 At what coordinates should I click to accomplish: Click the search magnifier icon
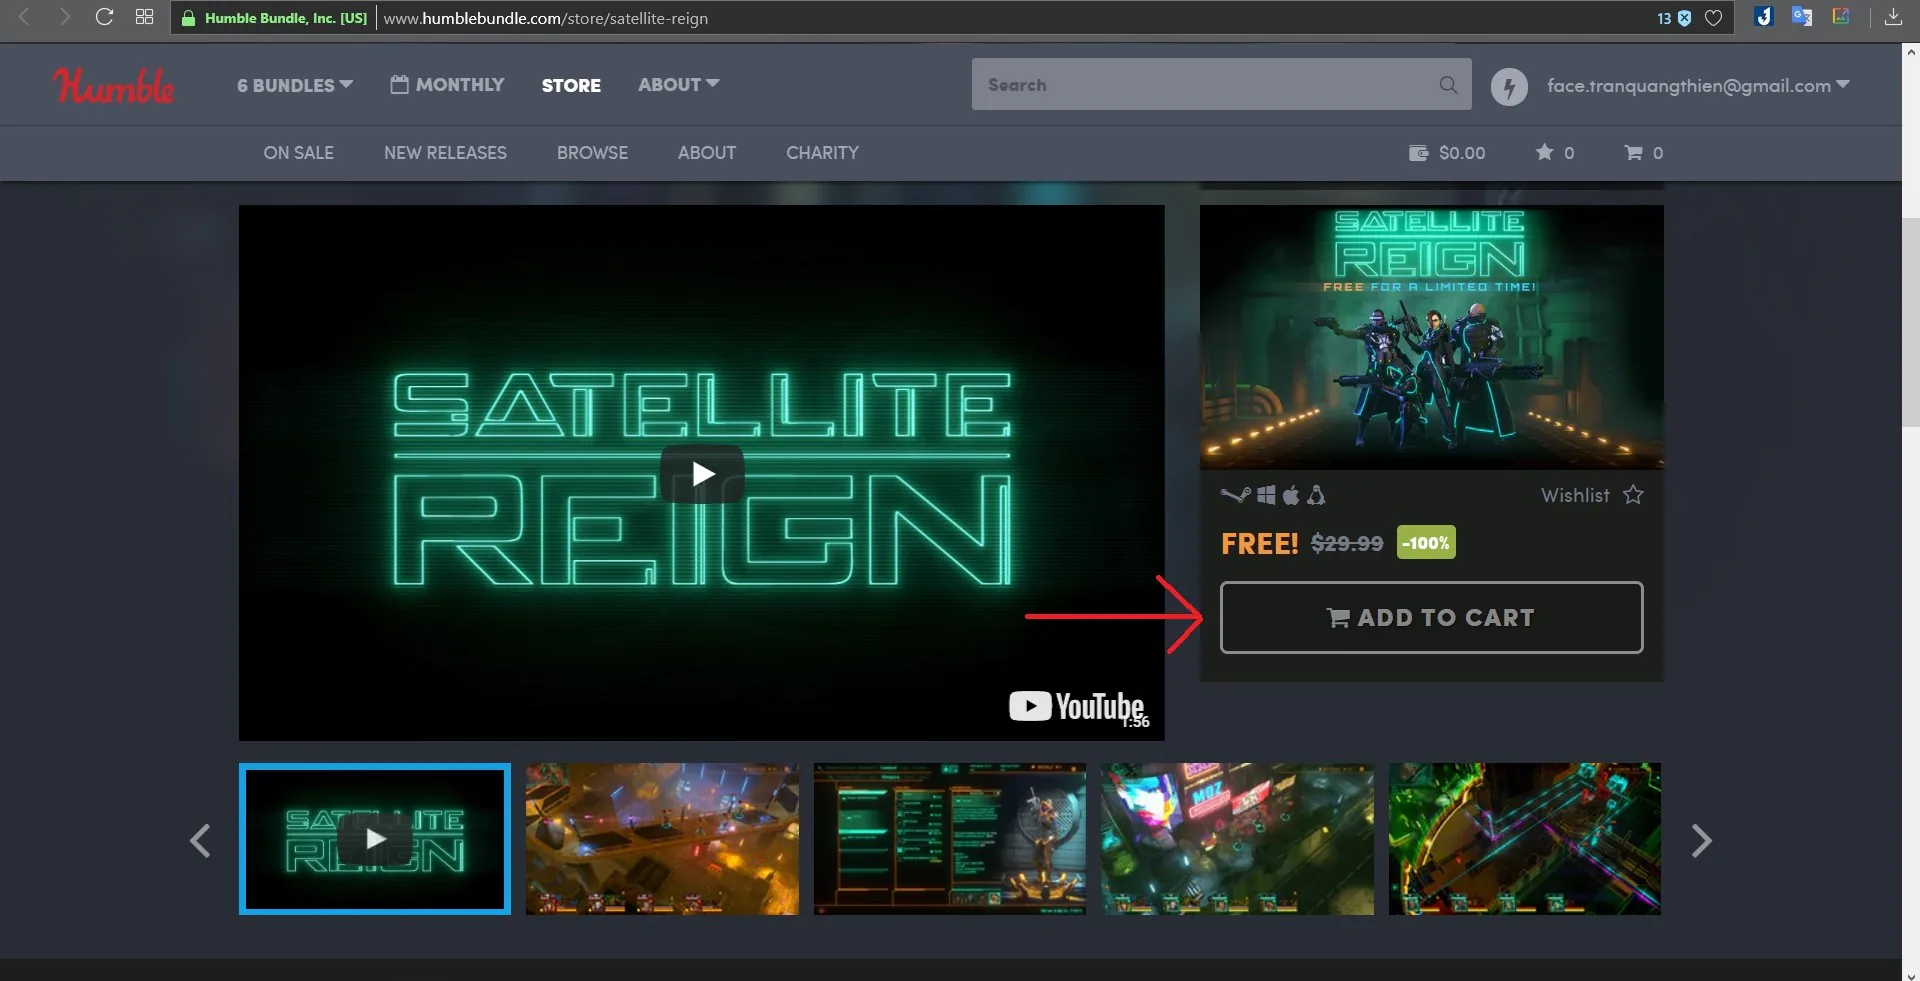pyautogui.click(x=1448, y=85)
